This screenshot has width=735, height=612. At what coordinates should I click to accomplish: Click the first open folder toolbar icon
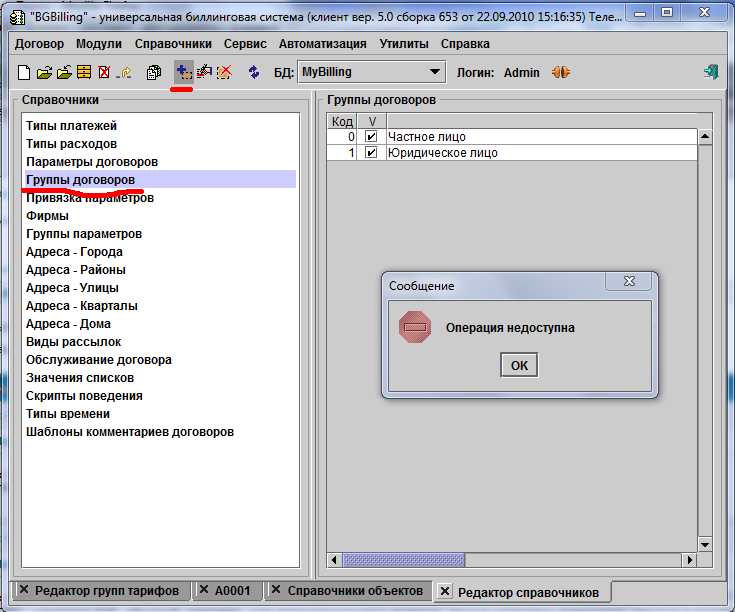[44, 72]
